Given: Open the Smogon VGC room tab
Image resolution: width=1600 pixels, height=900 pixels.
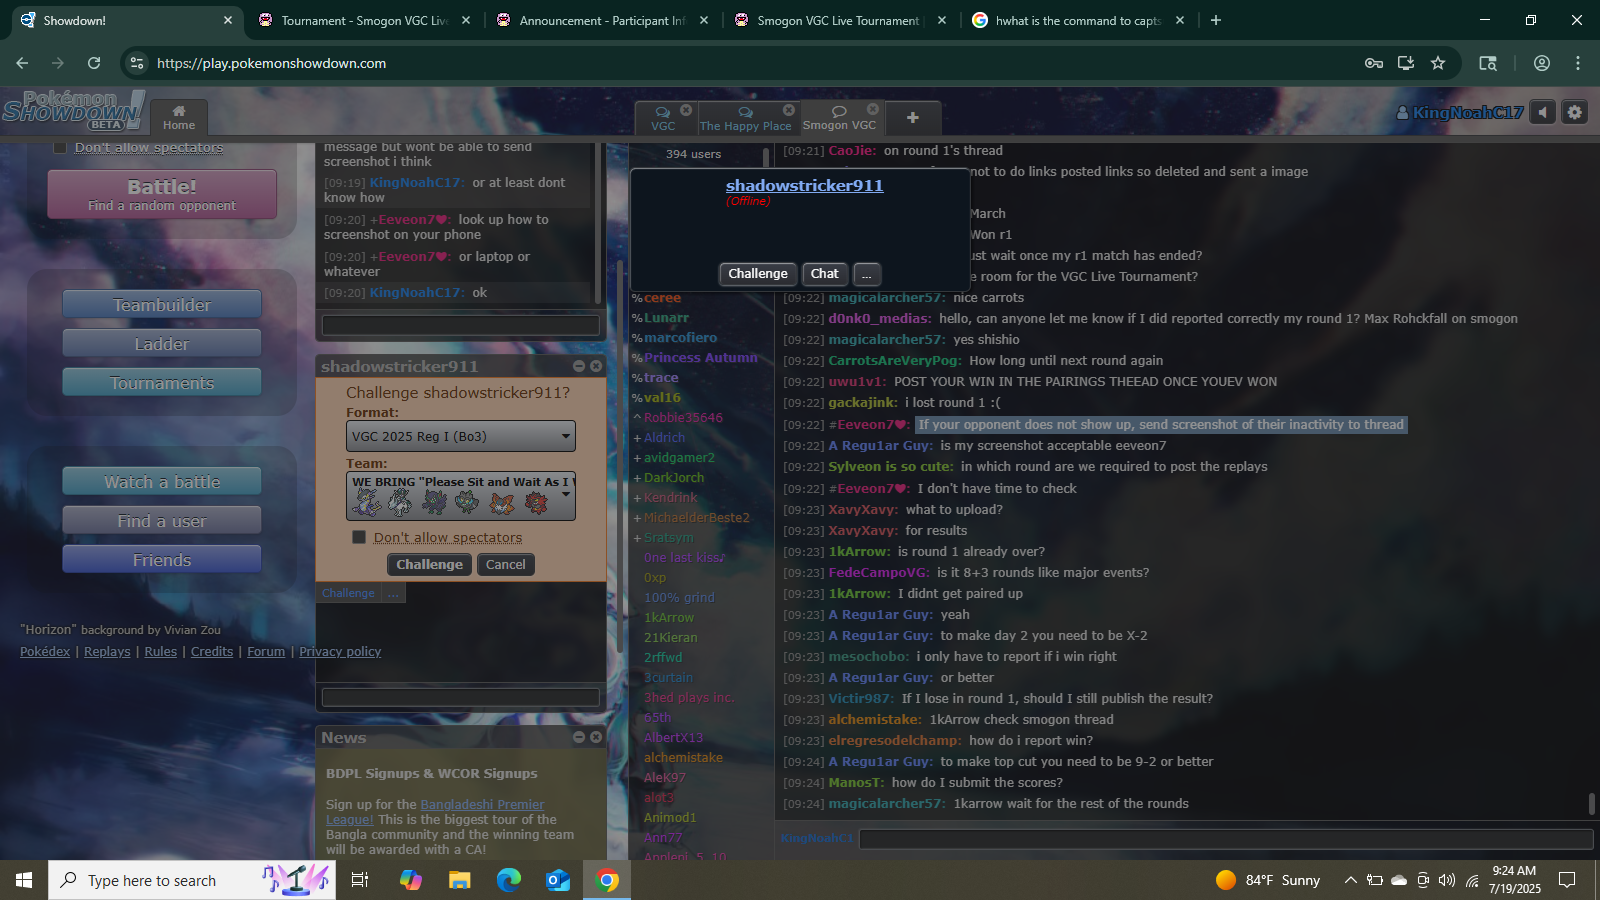Looking at the screenshot, I should click(840, 118).
